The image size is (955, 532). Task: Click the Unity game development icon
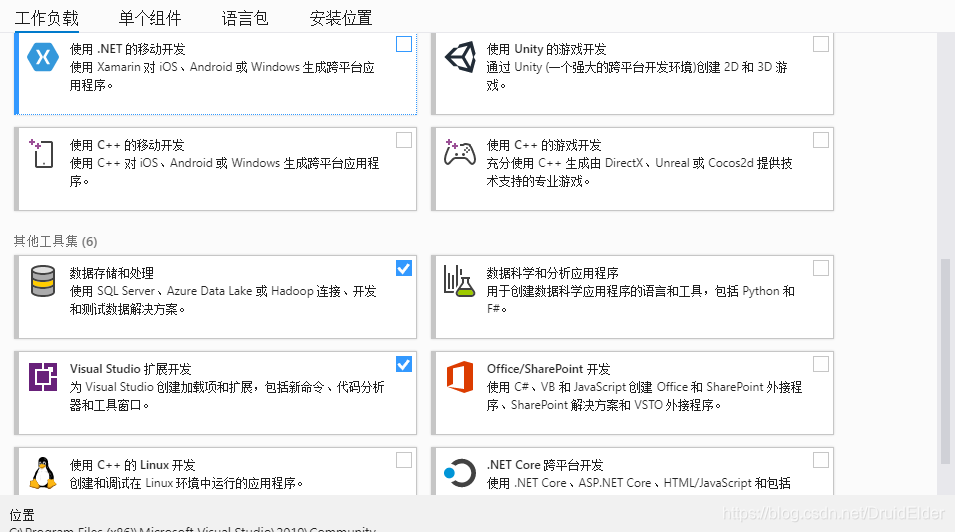point(460,57)
